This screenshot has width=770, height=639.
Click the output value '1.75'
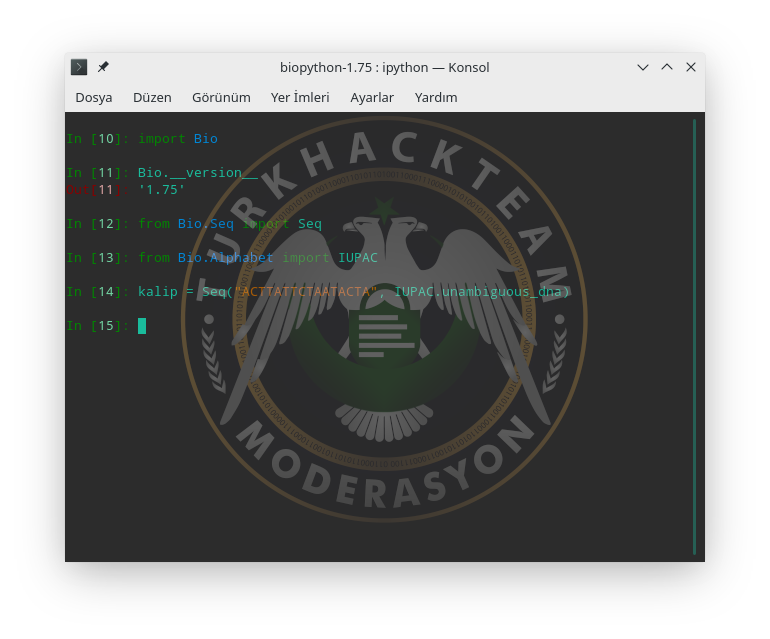point(162,190)
